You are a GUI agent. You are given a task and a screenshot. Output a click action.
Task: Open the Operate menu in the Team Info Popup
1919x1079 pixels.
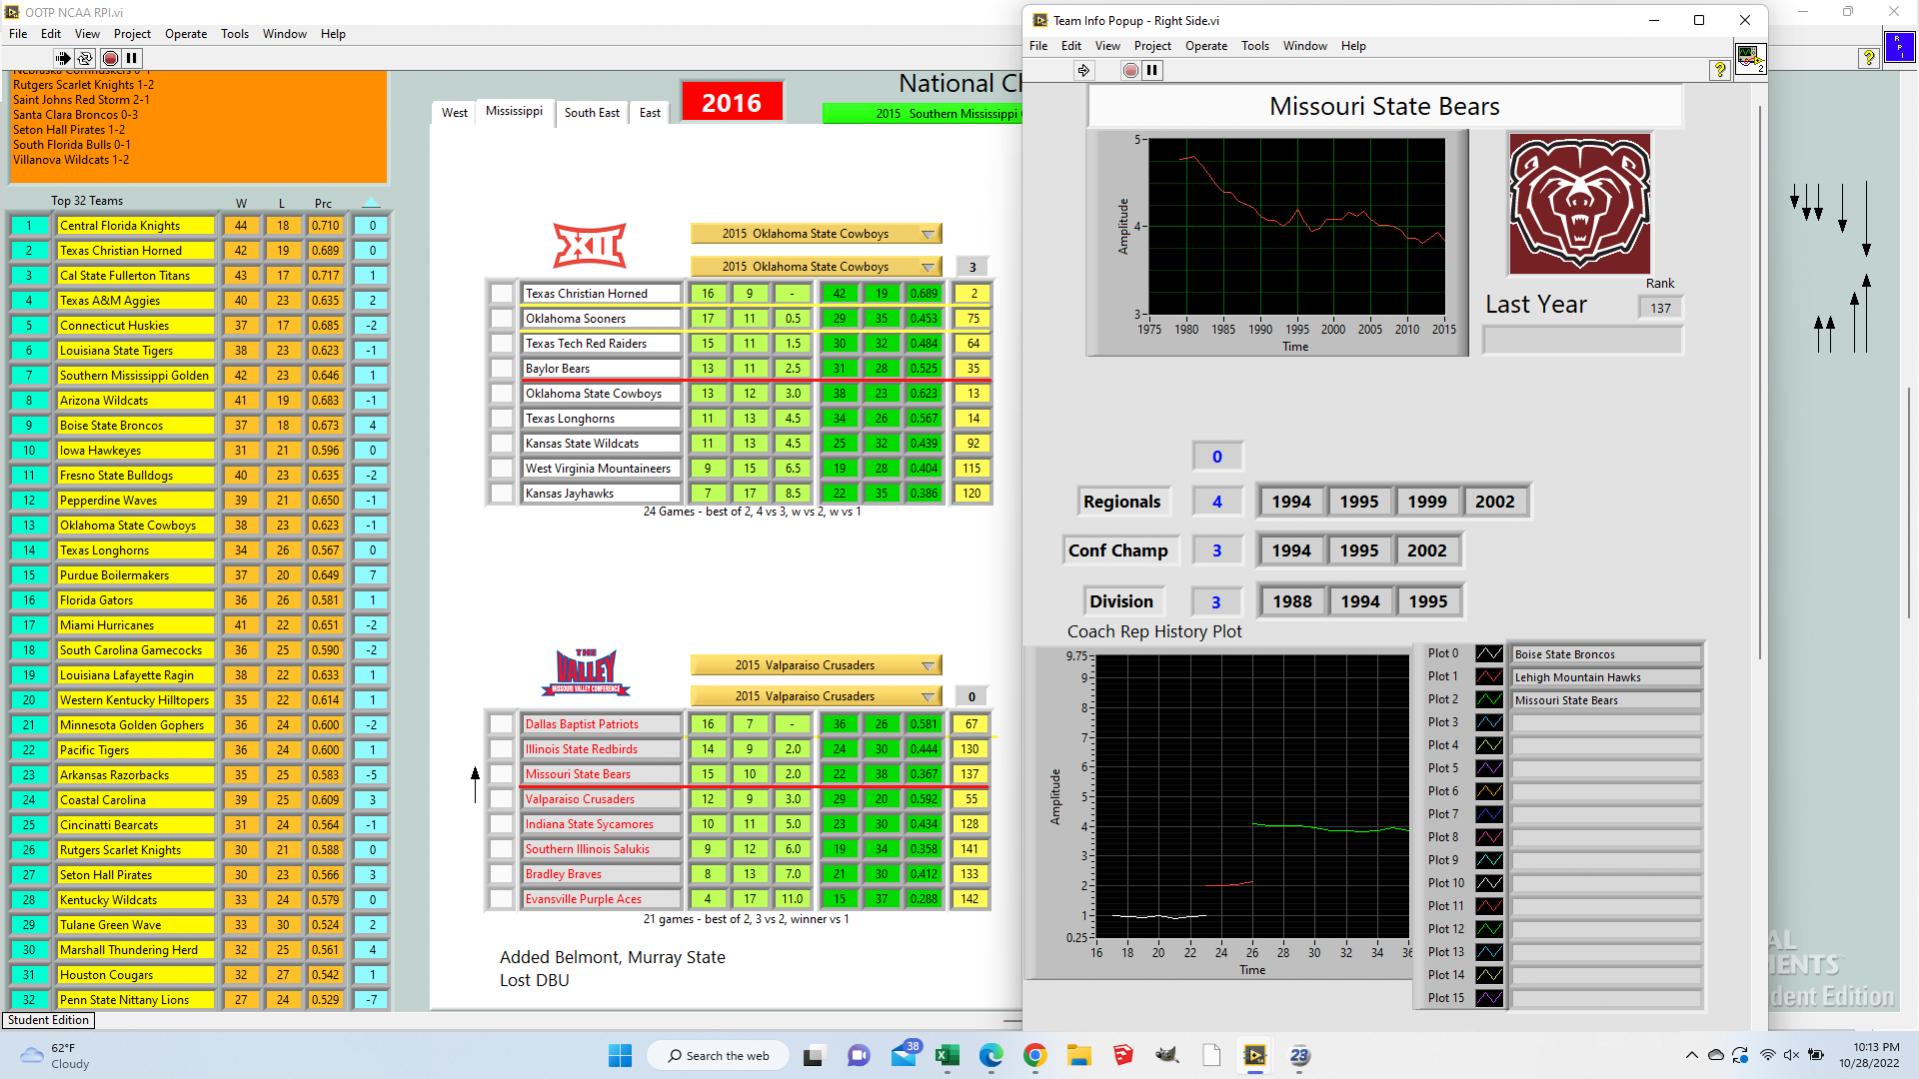[1205, 46]
